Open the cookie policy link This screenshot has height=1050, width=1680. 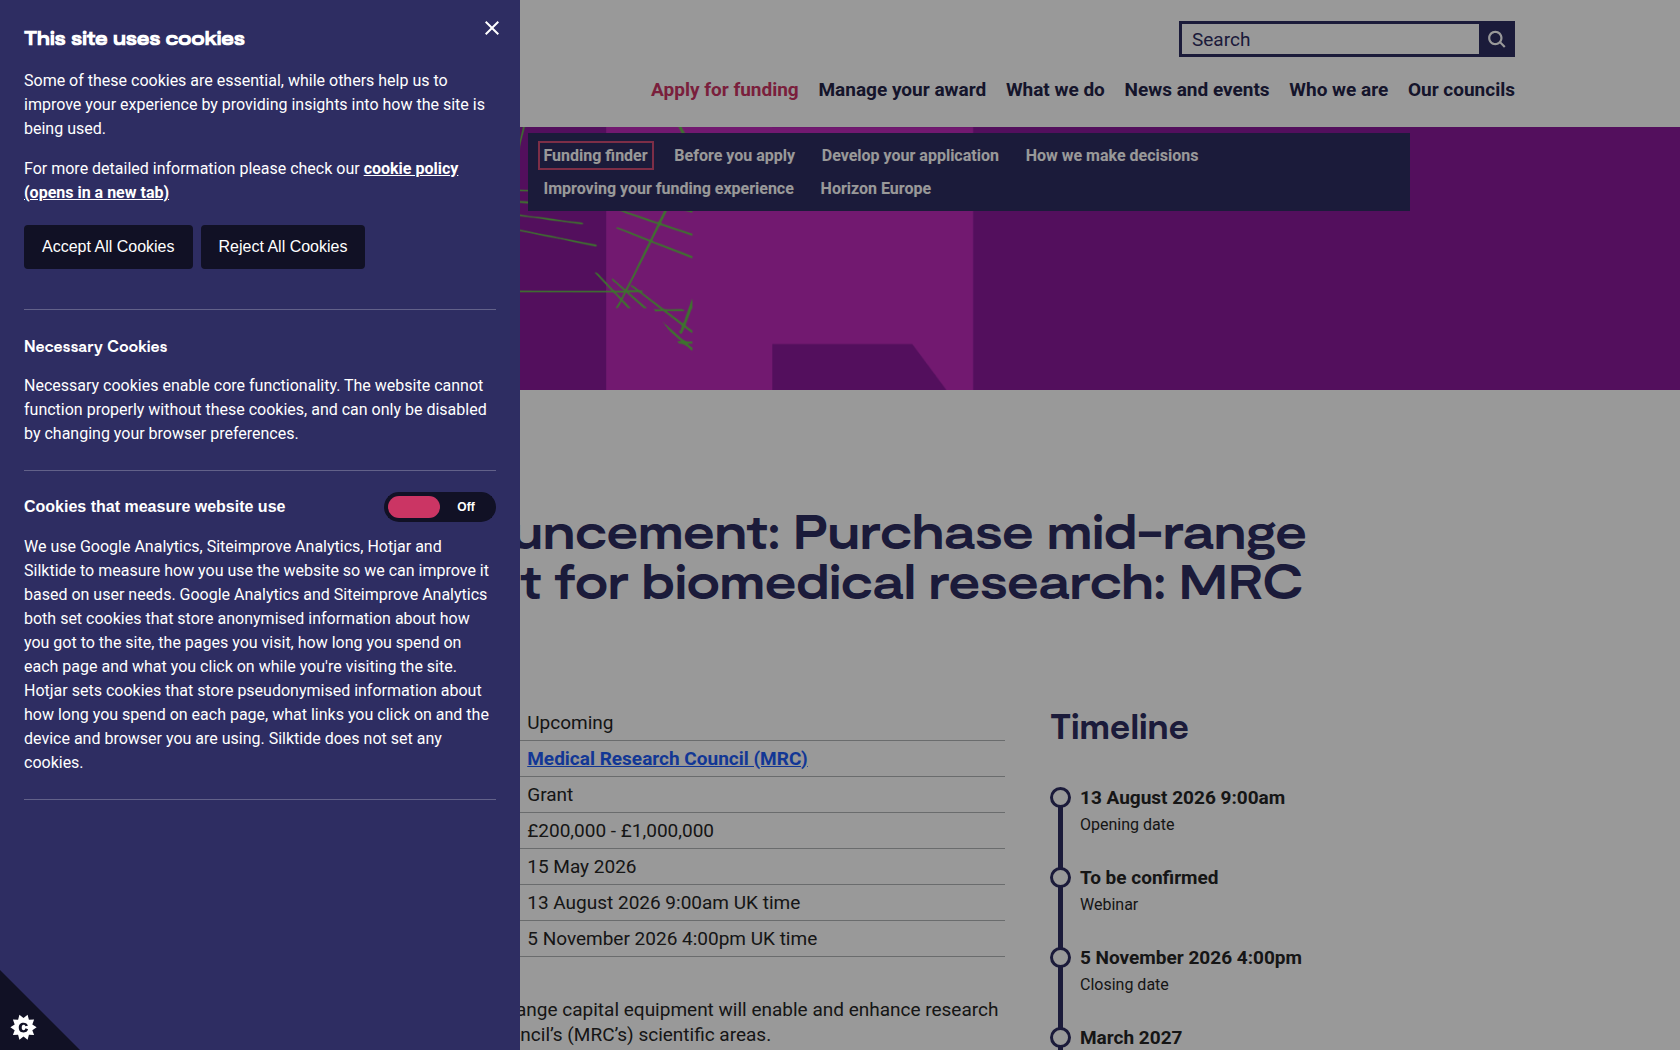pos(241,180)
